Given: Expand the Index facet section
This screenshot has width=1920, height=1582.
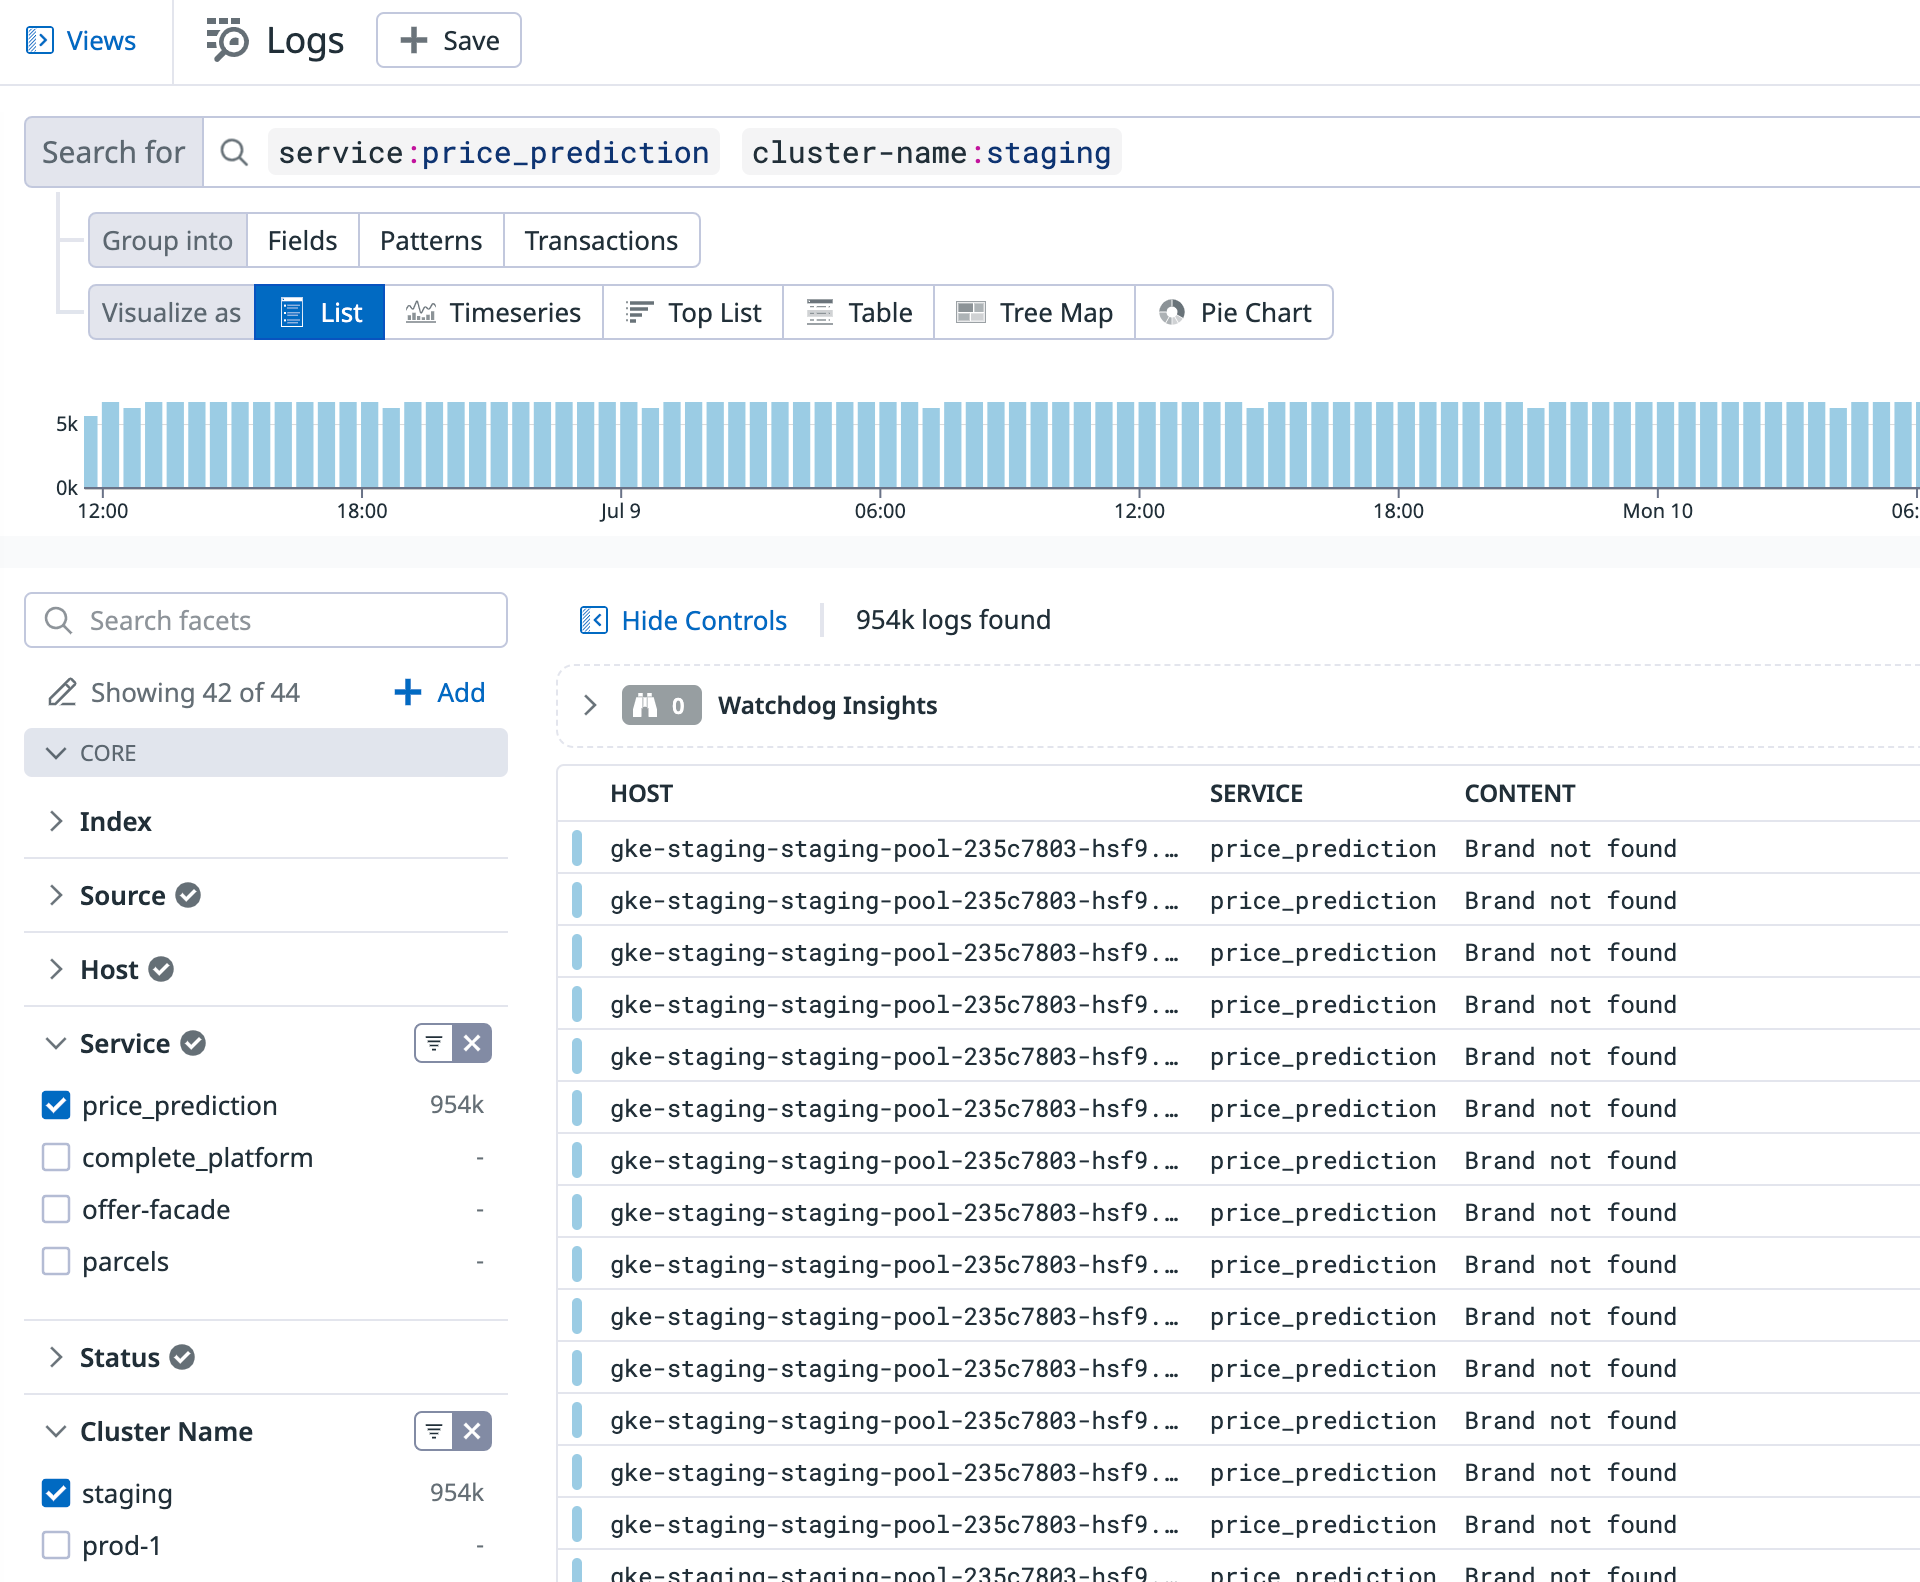Looking at the screenshot, I should click(x=57, y=821).
